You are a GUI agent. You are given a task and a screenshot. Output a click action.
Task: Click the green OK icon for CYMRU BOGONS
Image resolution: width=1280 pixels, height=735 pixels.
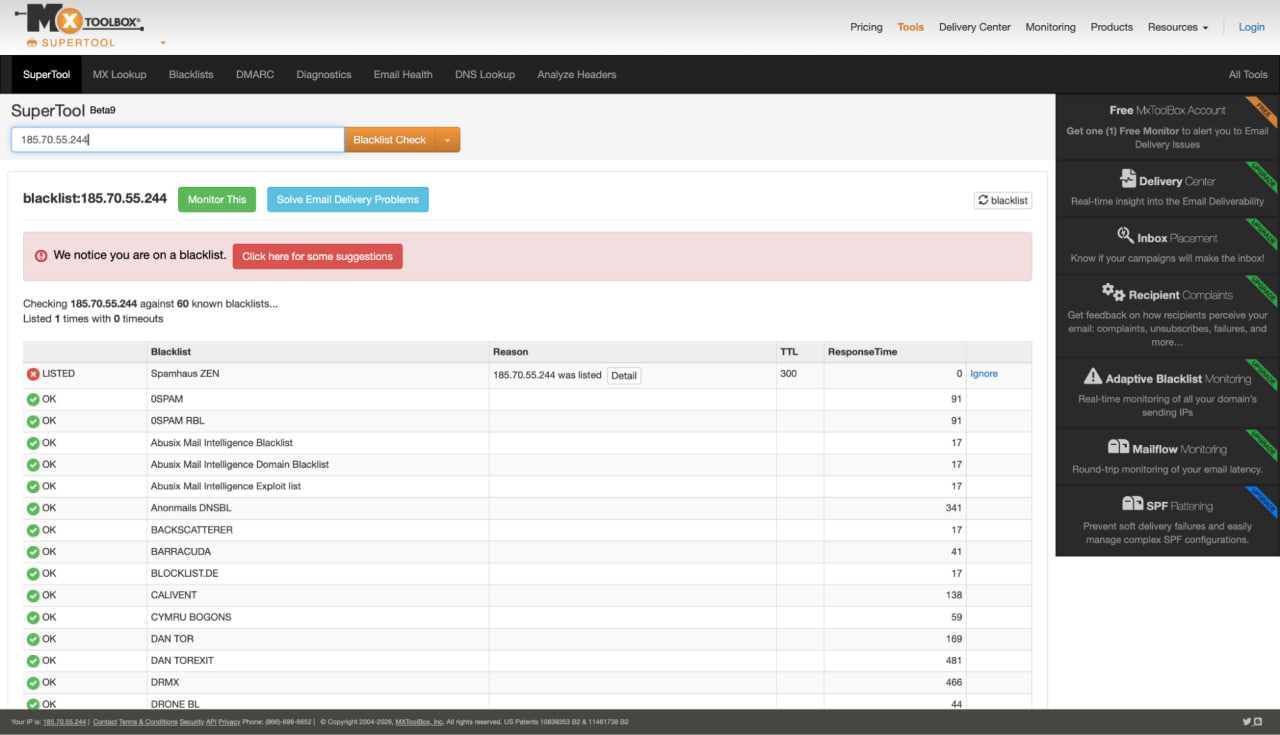point(33,617)
